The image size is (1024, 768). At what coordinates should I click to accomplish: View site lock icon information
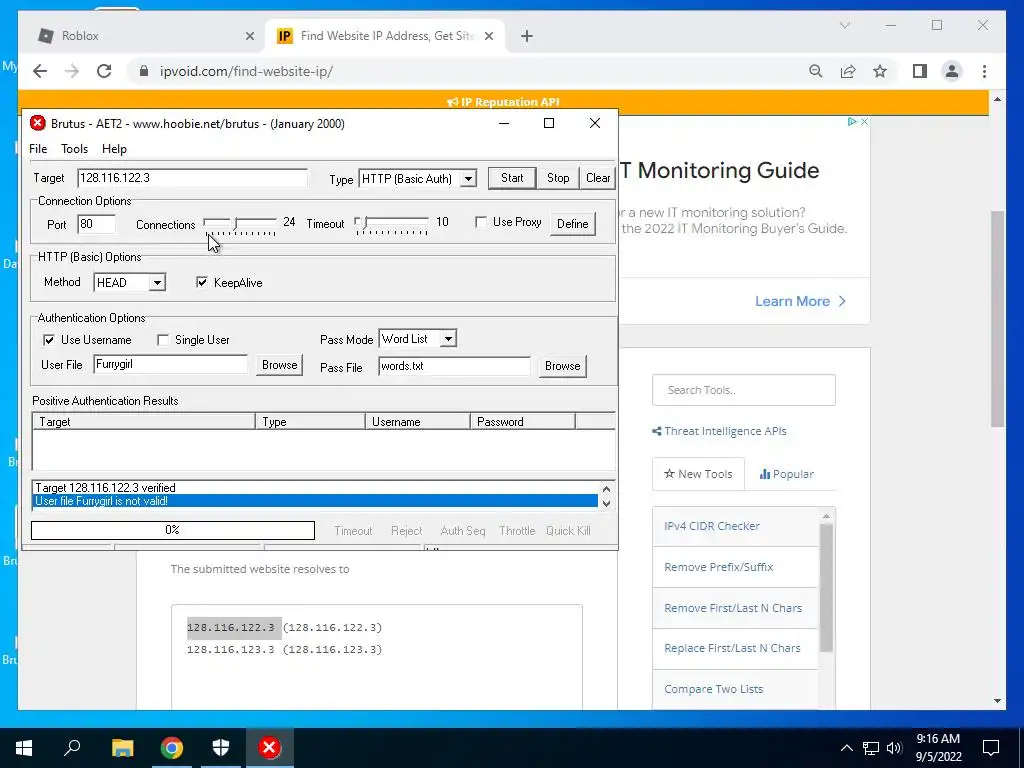click(144, 71)
